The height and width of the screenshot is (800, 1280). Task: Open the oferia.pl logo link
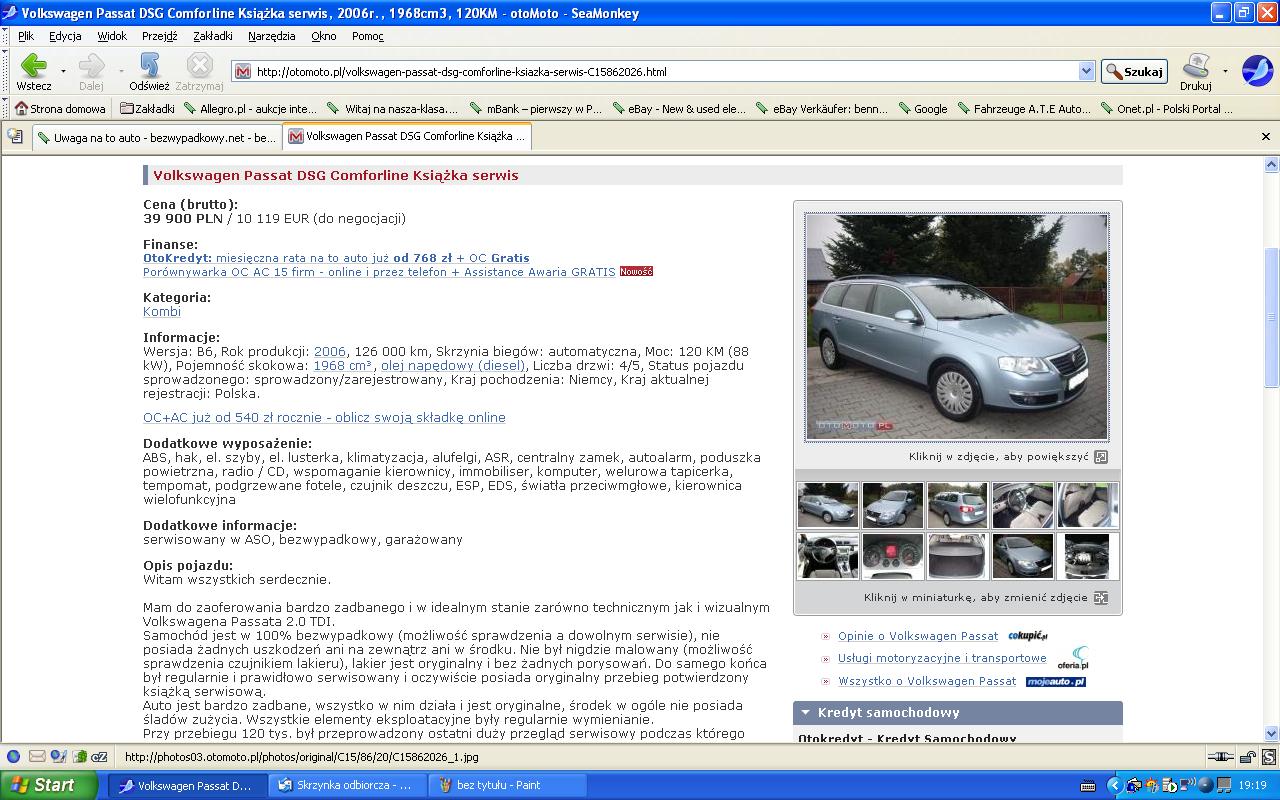point(1072,658)
